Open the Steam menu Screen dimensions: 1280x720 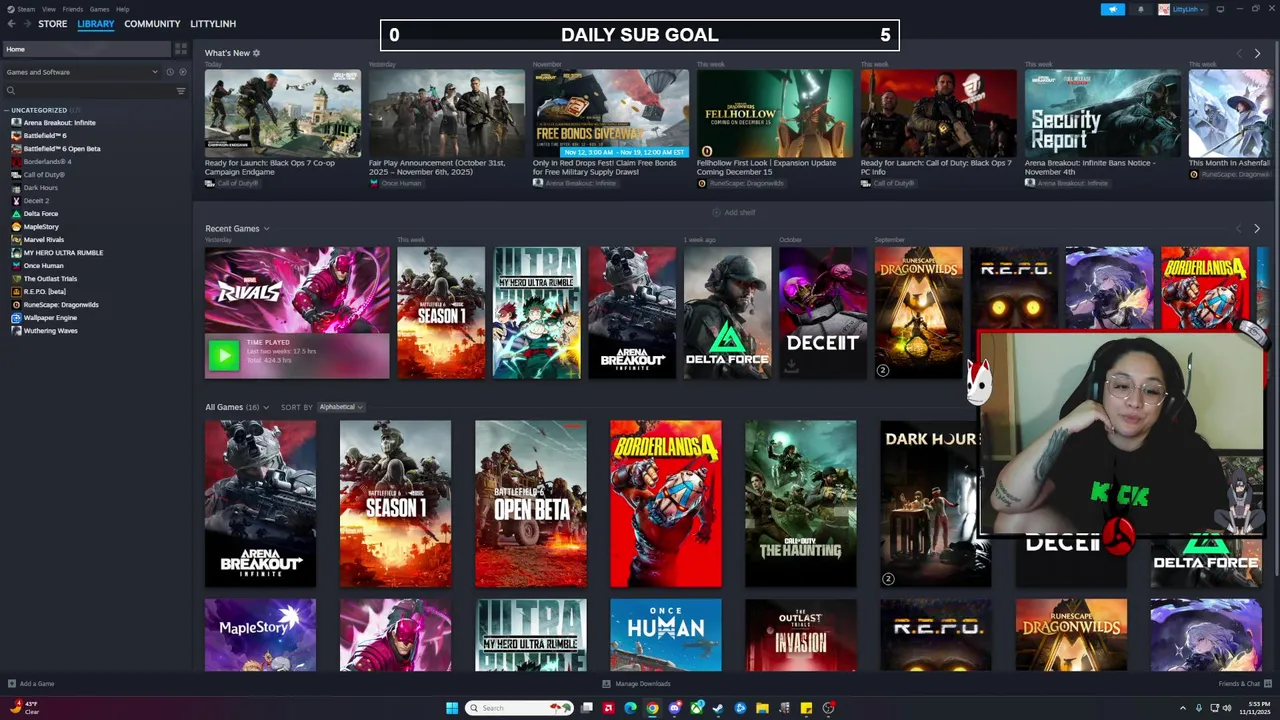coord(21,9)
